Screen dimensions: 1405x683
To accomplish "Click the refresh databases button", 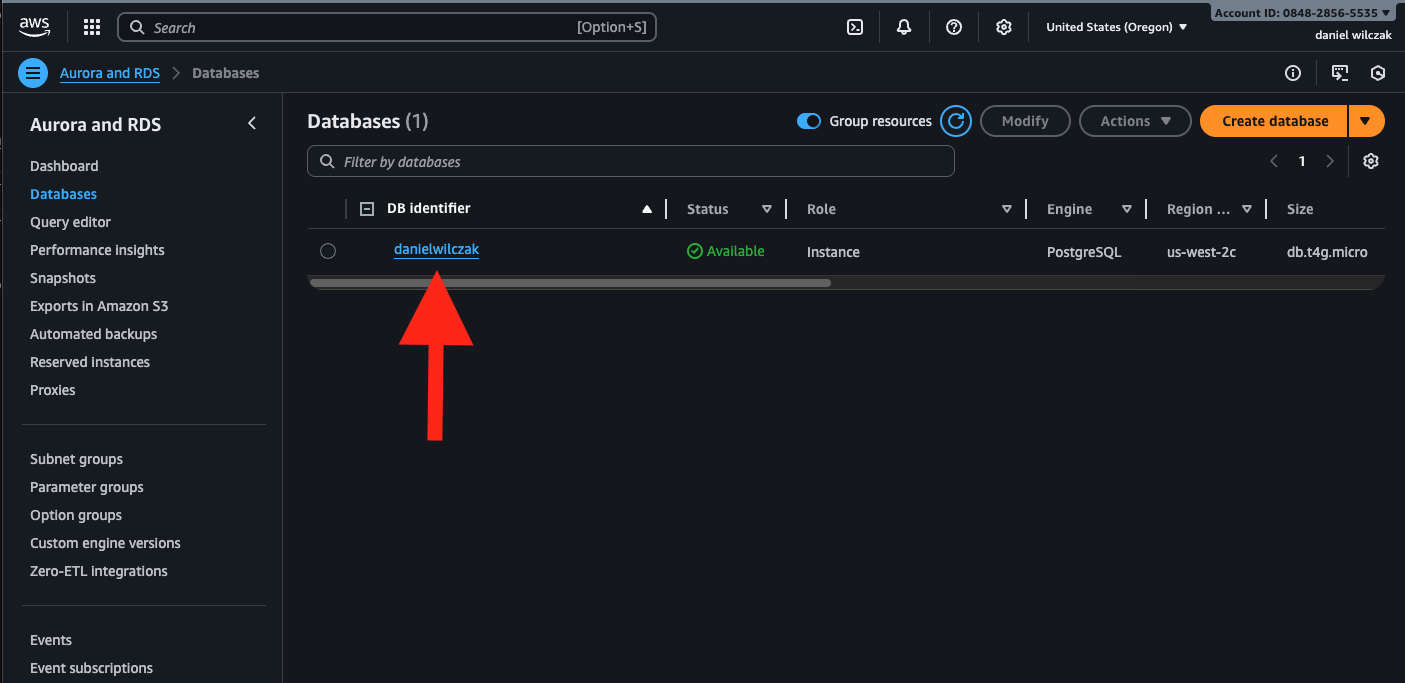I will pos(956,121).
